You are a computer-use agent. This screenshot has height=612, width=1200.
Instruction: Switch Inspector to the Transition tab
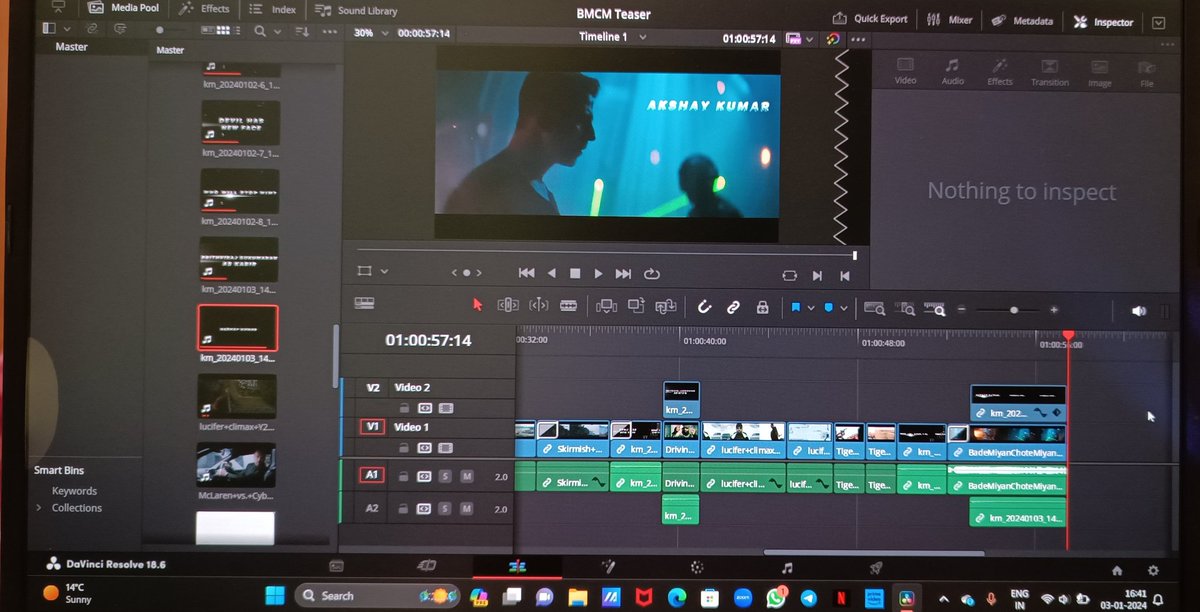[x=1049, y=72]
